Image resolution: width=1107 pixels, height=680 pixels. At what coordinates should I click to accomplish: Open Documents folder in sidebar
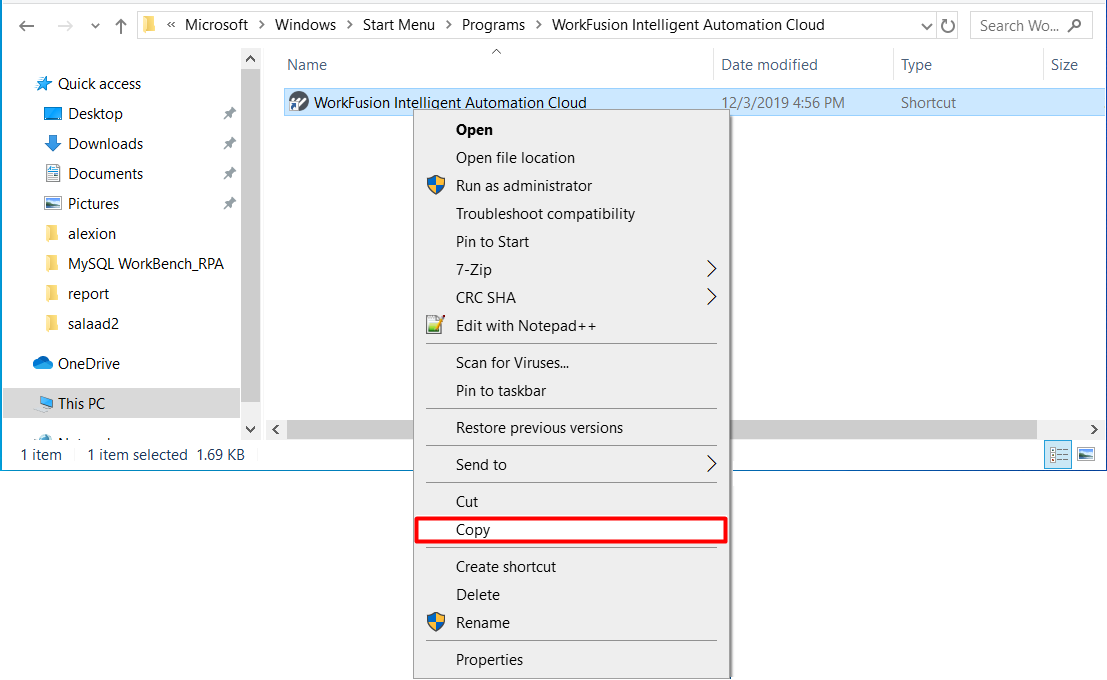point(105,174)
